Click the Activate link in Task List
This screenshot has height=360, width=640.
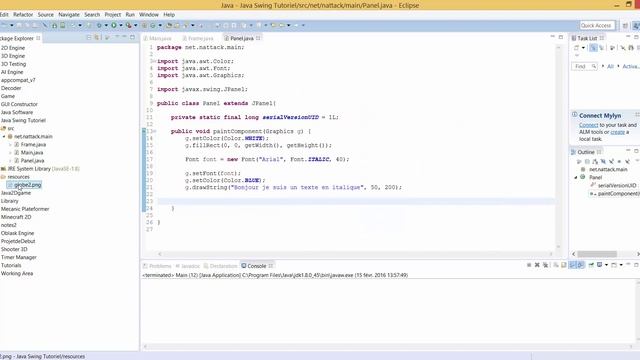point(631,66)
